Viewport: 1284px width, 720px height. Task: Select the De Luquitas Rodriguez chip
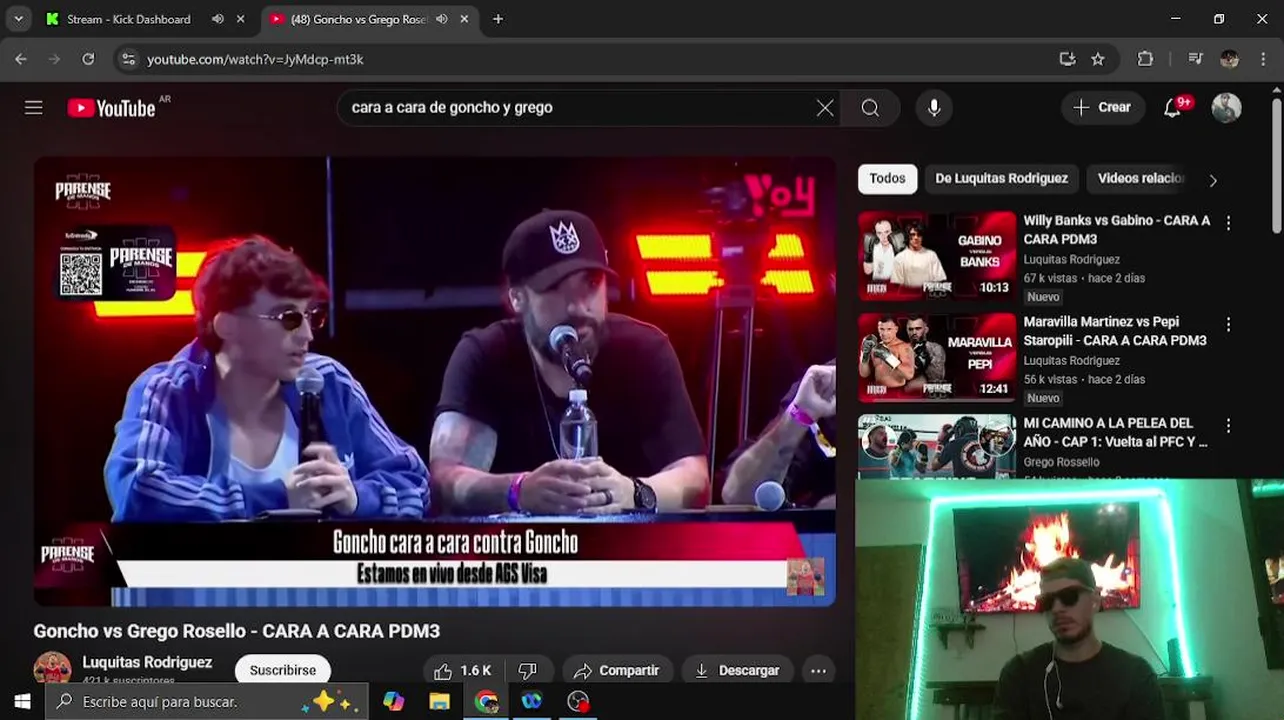pyautogui.click(x=1001, y=178)
